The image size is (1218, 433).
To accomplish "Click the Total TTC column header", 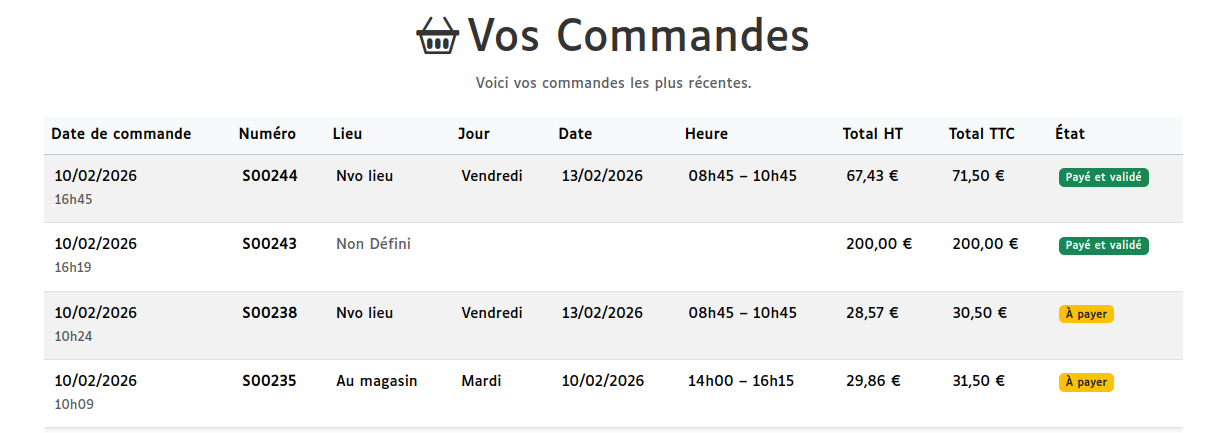I will (981, 134).
